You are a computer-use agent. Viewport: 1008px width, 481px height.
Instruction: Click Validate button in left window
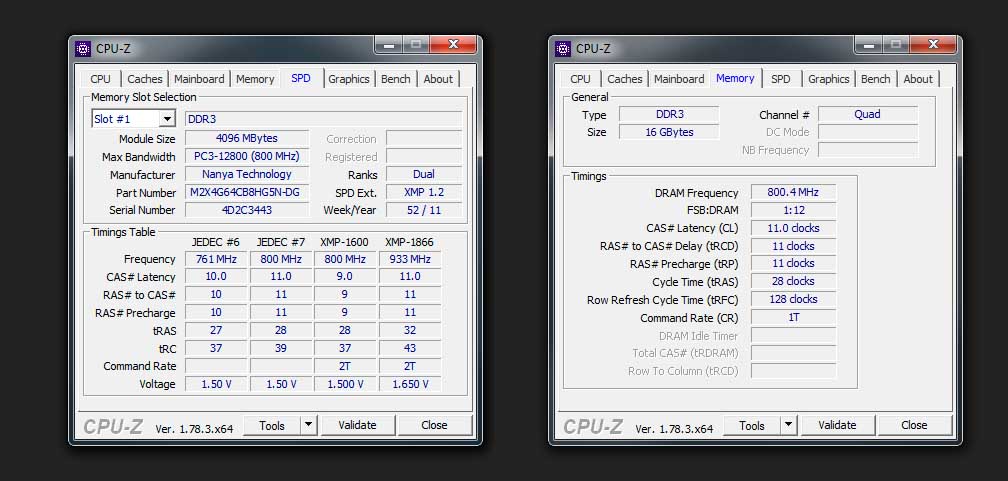[x=357, y=425]
